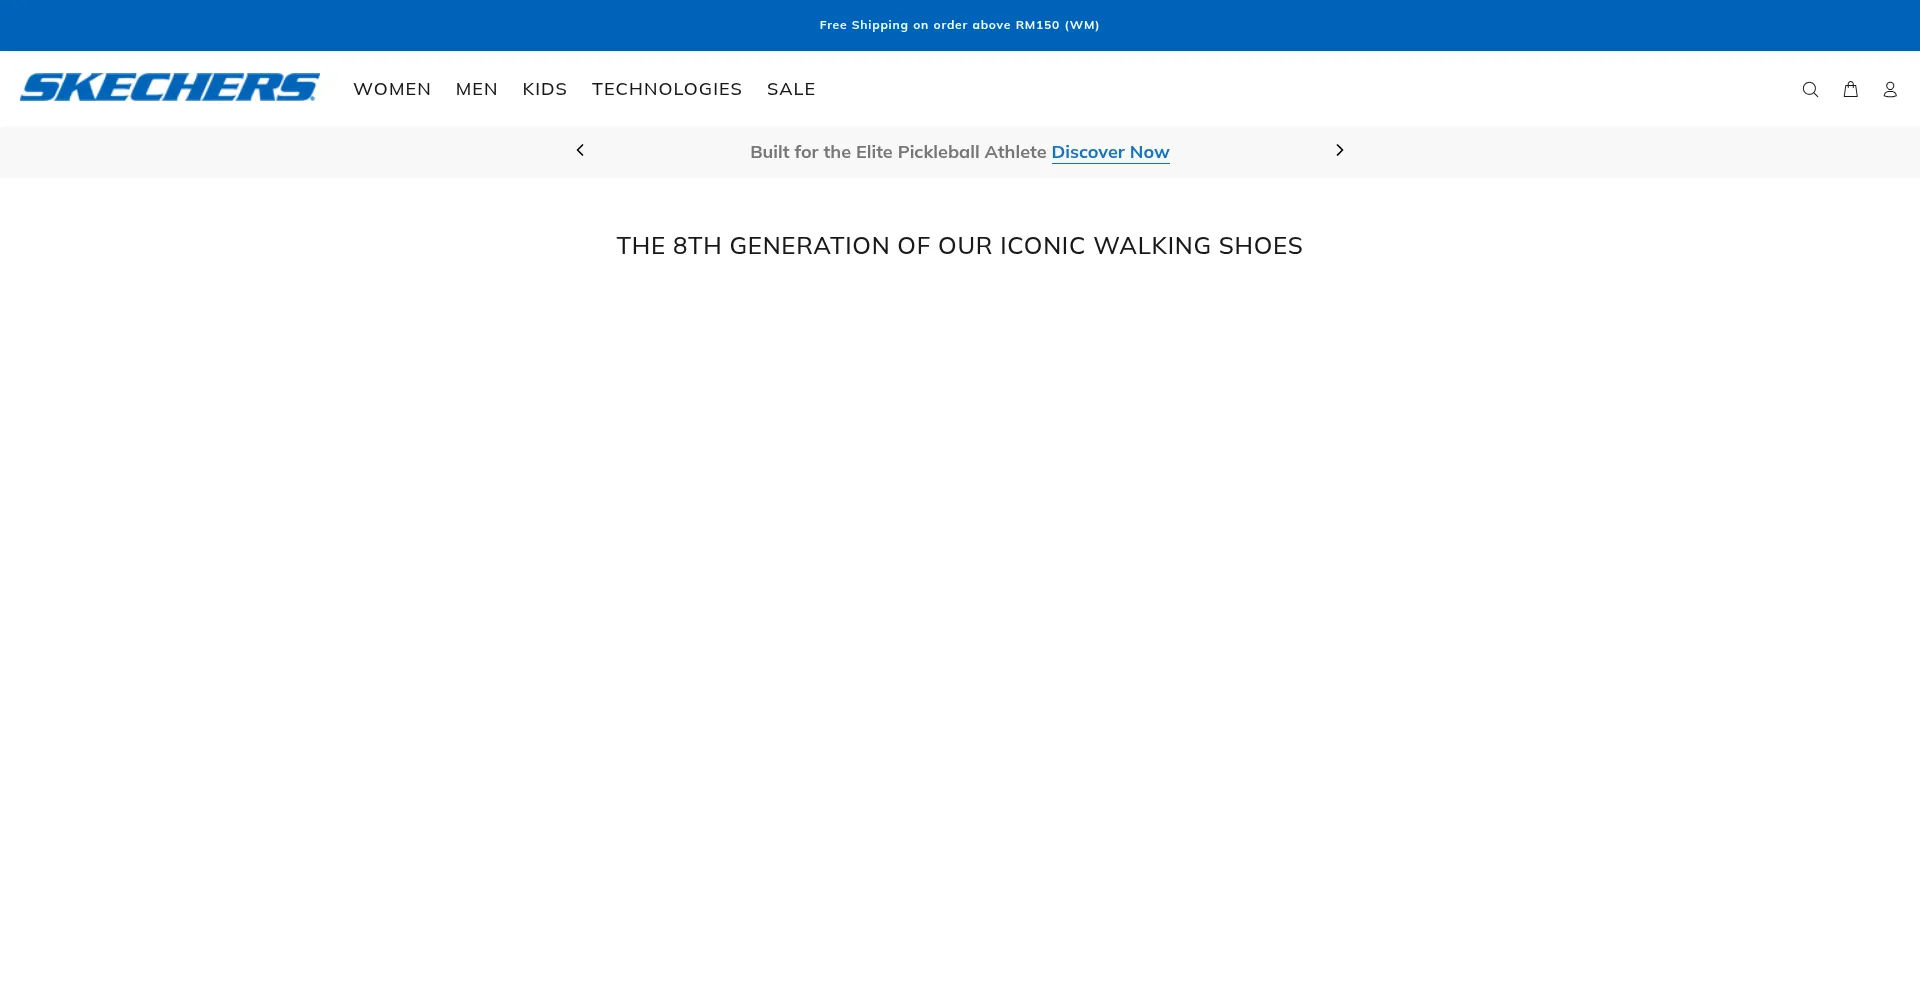Click the Elite Pickleball Athlete announcement text

coord(897,152)
